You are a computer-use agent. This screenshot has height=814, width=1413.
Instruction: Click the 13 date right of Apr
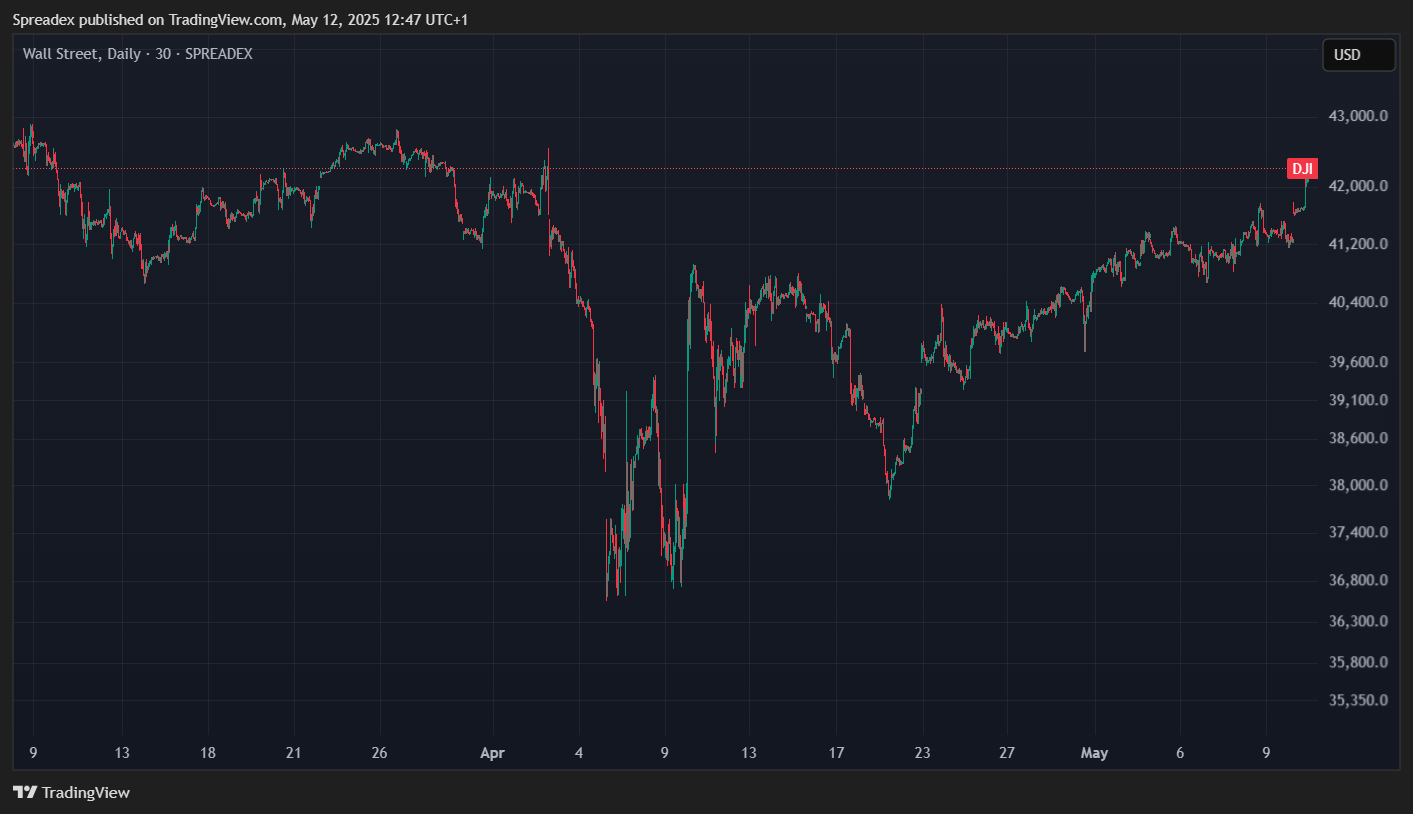click(750, 753)
